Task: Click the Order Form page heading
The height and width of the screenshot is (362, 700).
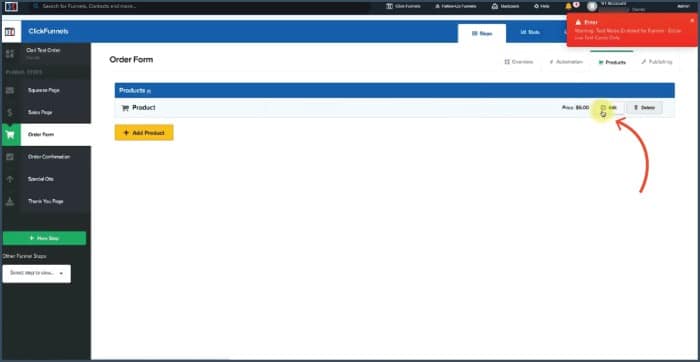Action: tap(131, 59)
